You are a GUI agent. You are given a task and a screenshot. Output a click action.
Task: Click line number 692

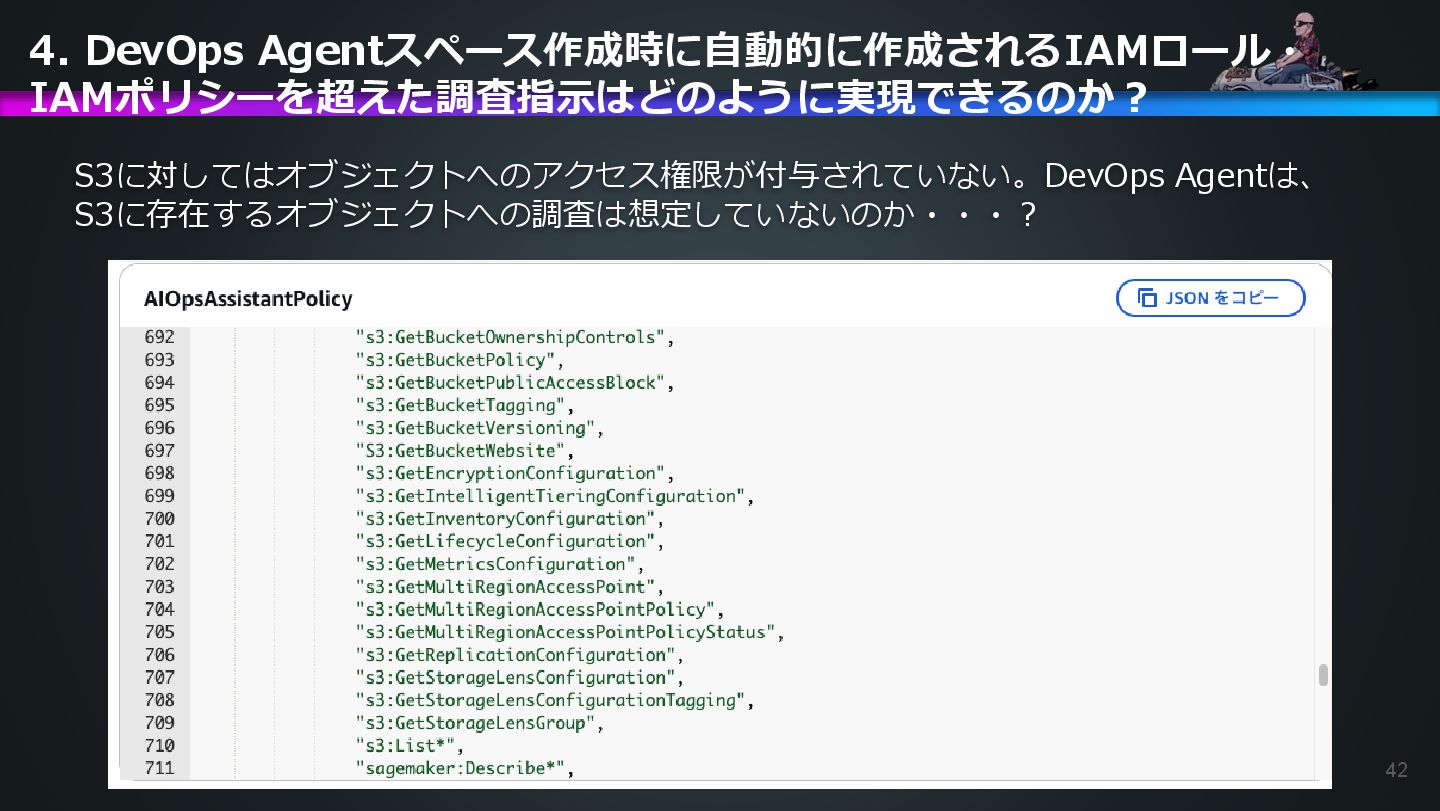click(159, 337)
